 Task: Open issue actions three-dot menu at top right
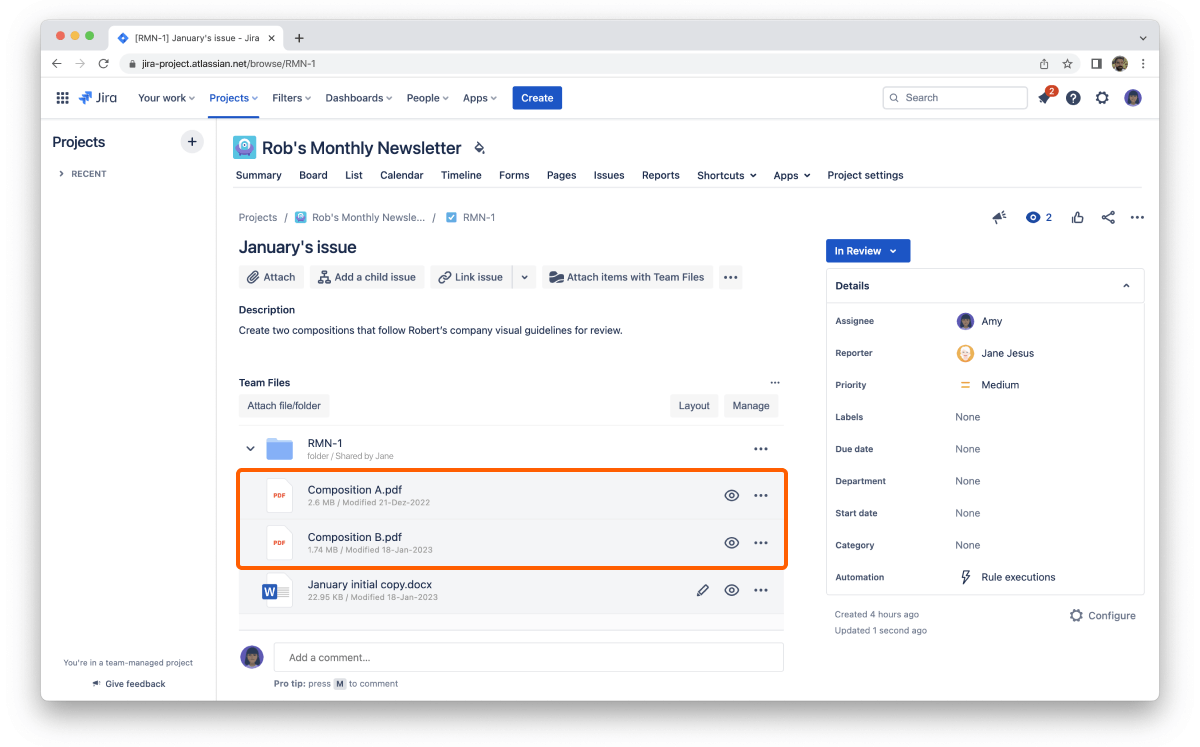1137,217
